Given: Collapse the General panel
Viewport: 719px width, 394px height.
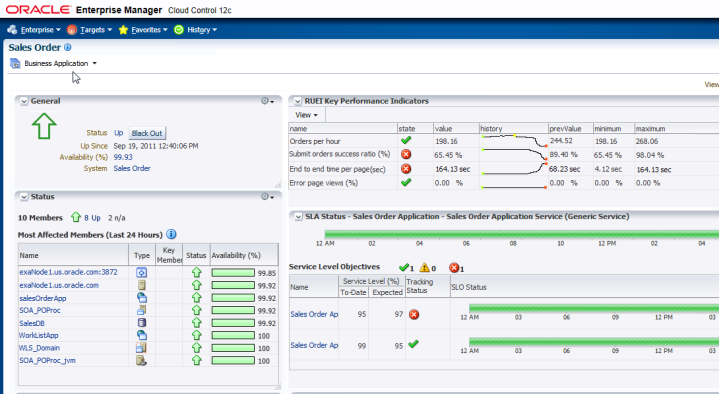Looking at the screenshot, I should [x=24, y=101].
